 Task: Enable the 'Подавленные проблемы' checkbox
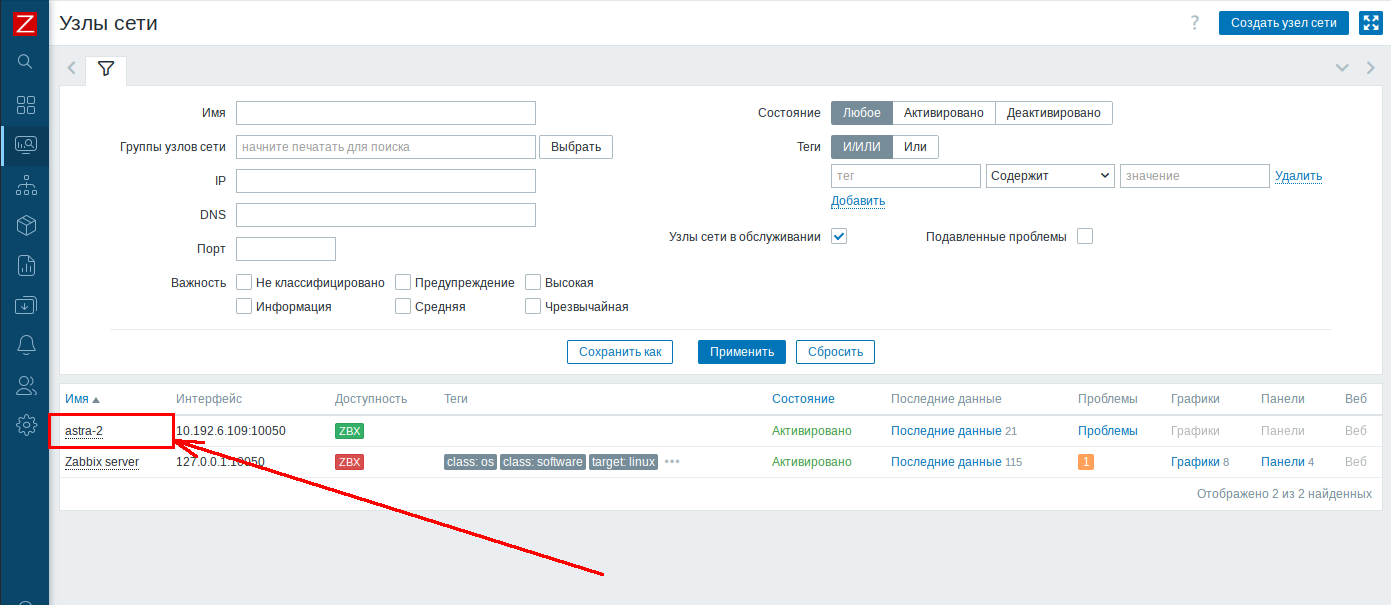click(x=1085, y=237)
